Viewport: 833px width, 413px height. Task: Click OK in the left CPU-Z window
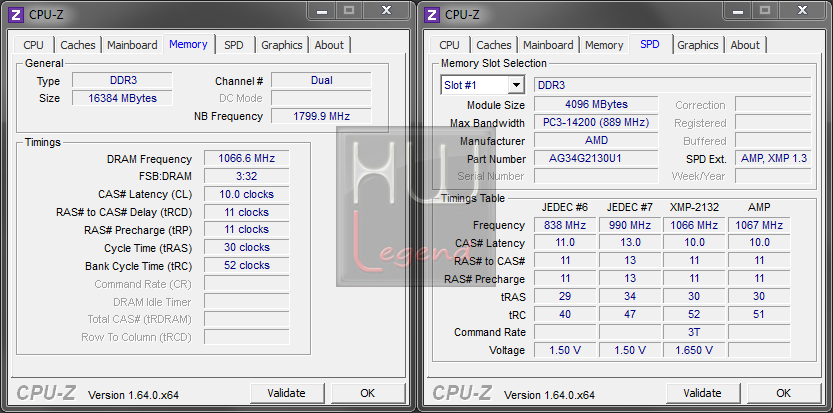368,393
